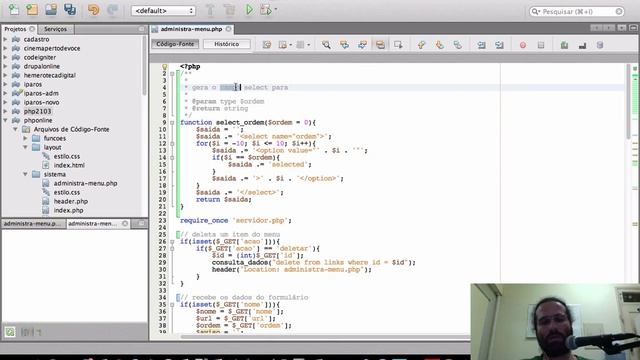This screenshot has width=640, height=360.
Task: Click the greyed Redo arrow icon
Action: (x=112, y=9)
